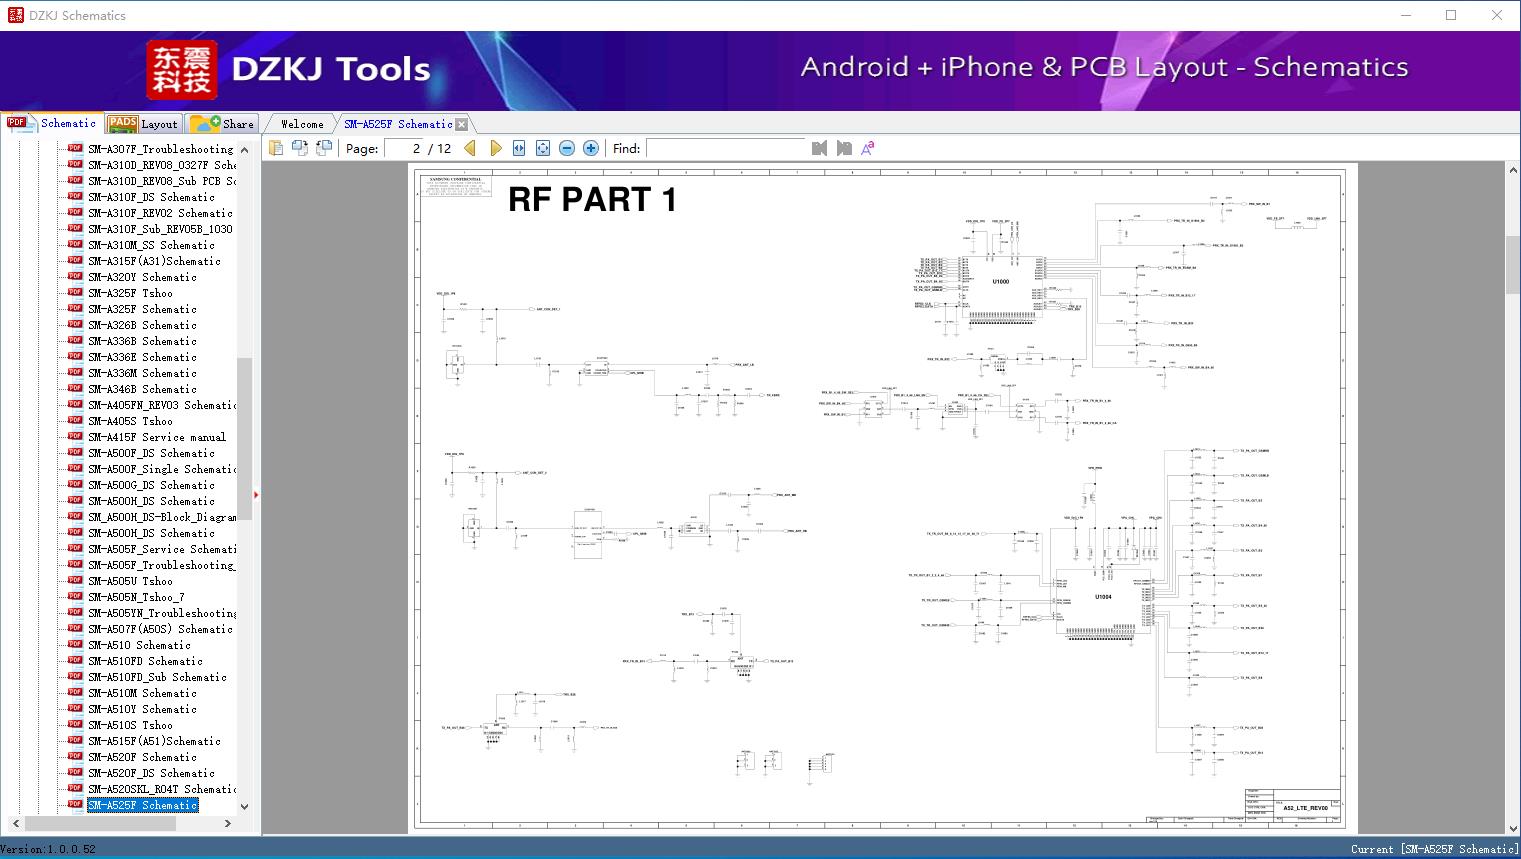Switch to the Schematic panel tab
Viewport: 1521px width, 859px height.
(52, 123)
